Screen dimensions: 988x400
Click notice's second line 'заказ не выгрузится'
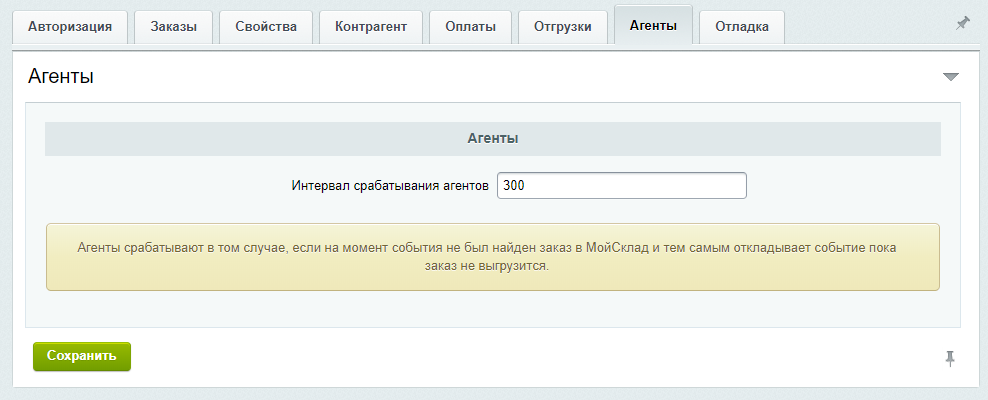[493, 267]
